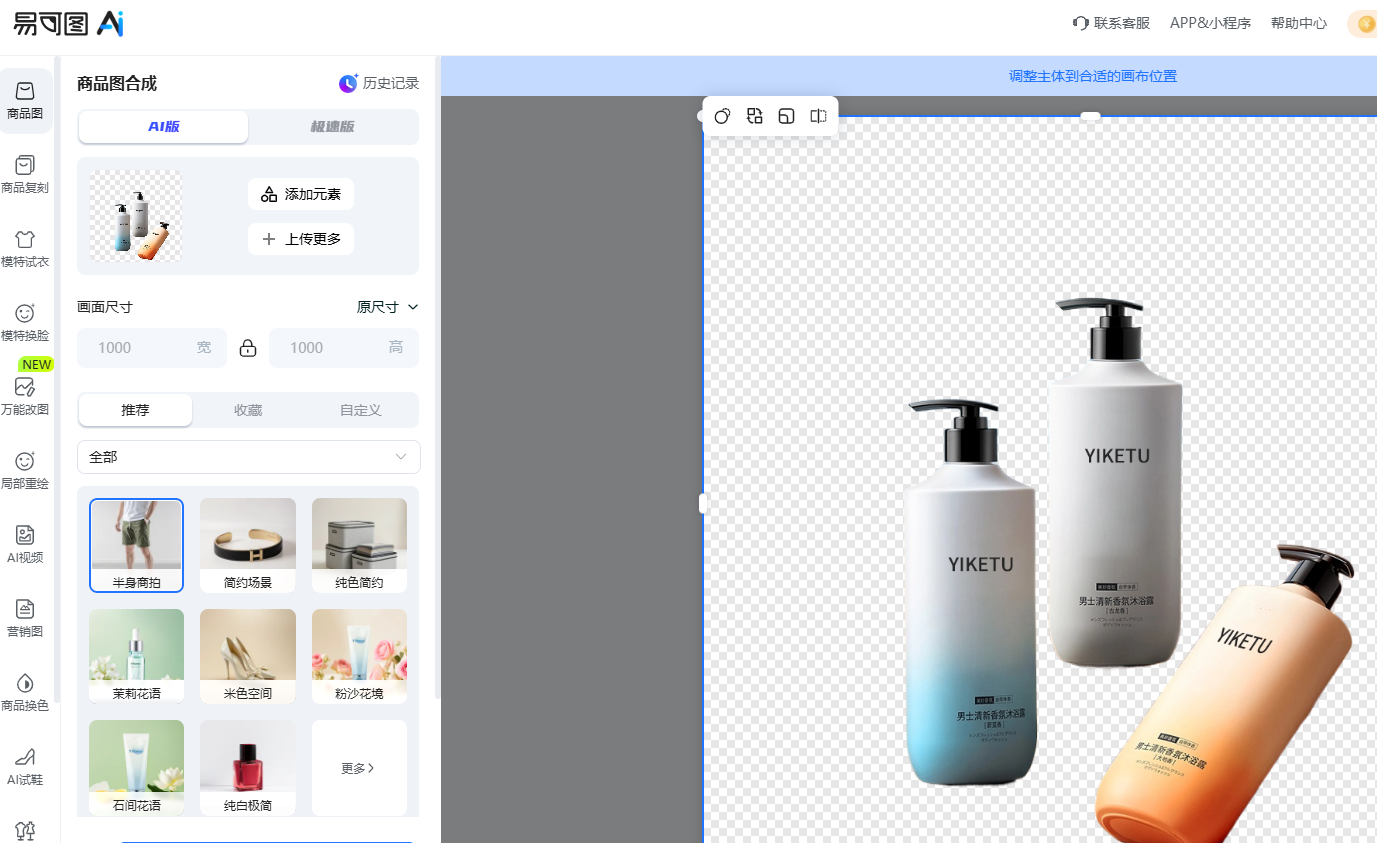This screenshot has width=1377, height=843.
Task: Click the 画面尺寸 label
Action: 105,307
